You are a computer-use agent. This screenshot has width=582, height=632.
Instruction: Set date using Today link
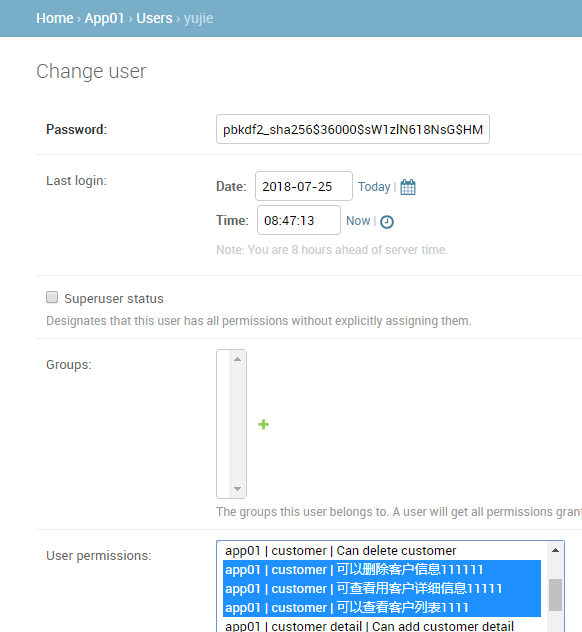(x=374, y=187)
